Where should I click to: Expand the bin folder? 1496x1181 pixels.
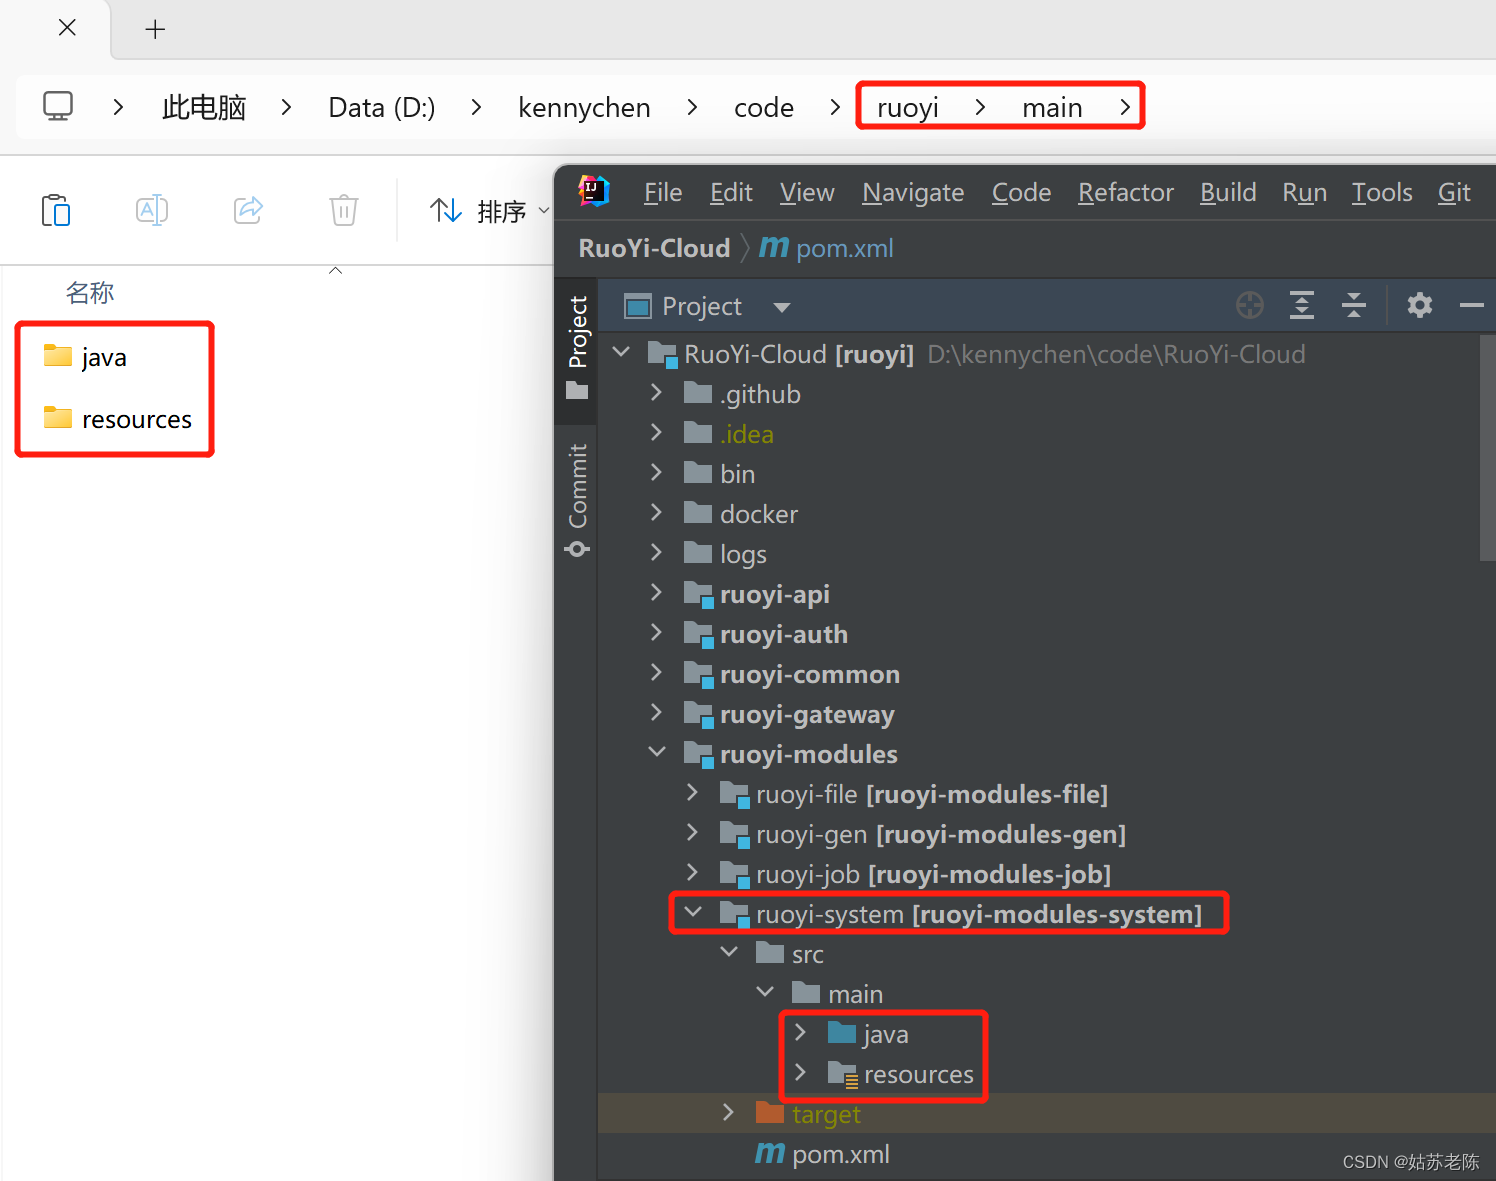click(x=656, y=473)
